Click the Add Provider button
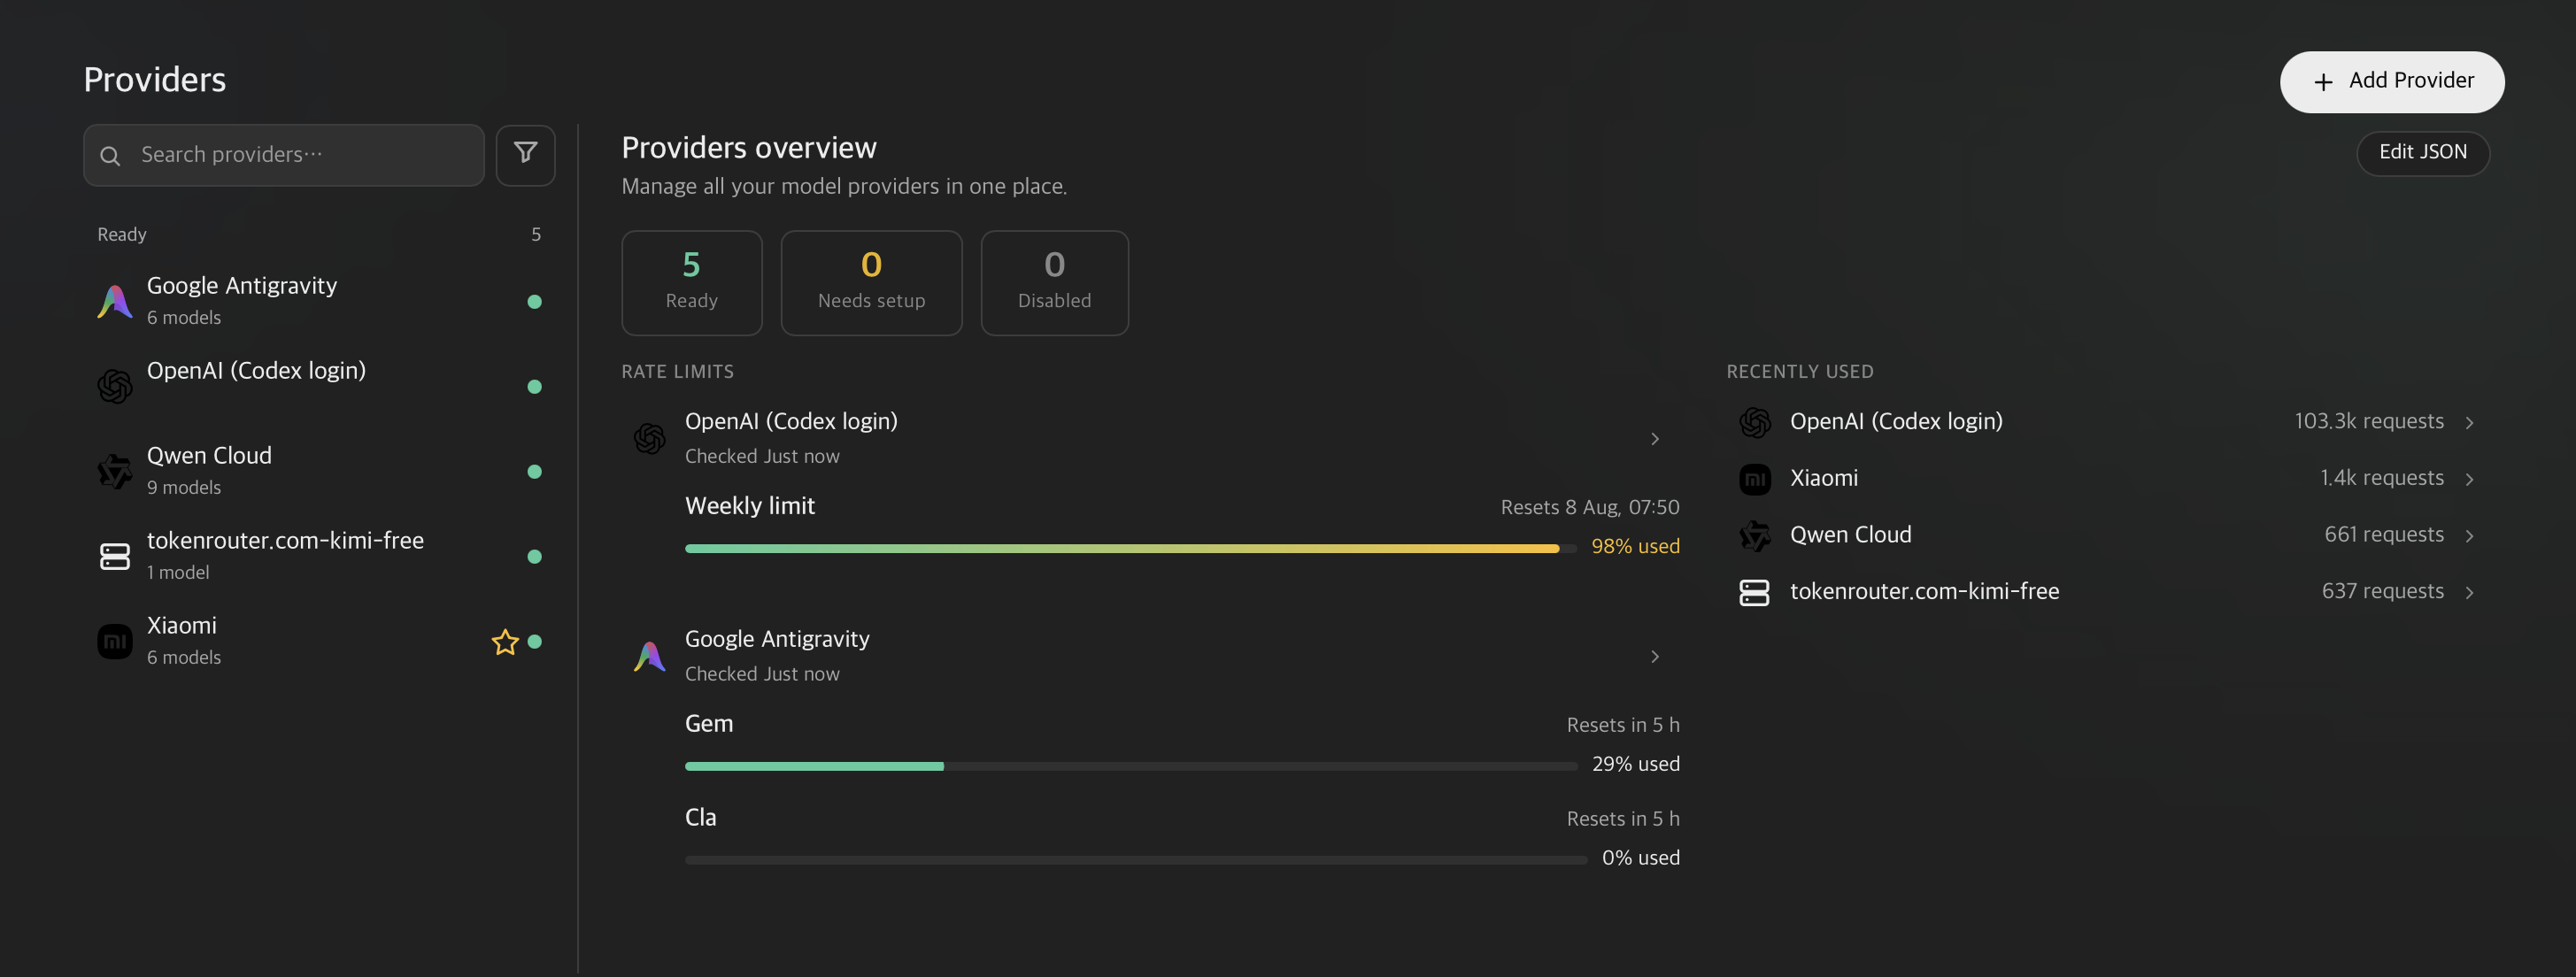Screen dimensions: 2576x977 (x=2392, y=82)
